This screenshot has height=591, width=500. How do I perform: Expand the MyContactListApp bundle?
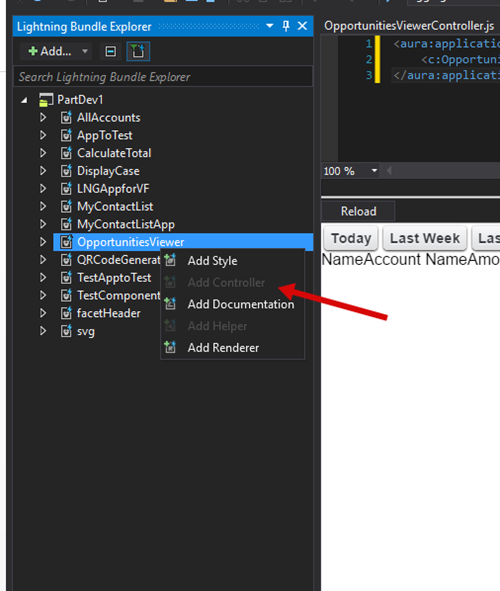43,224
